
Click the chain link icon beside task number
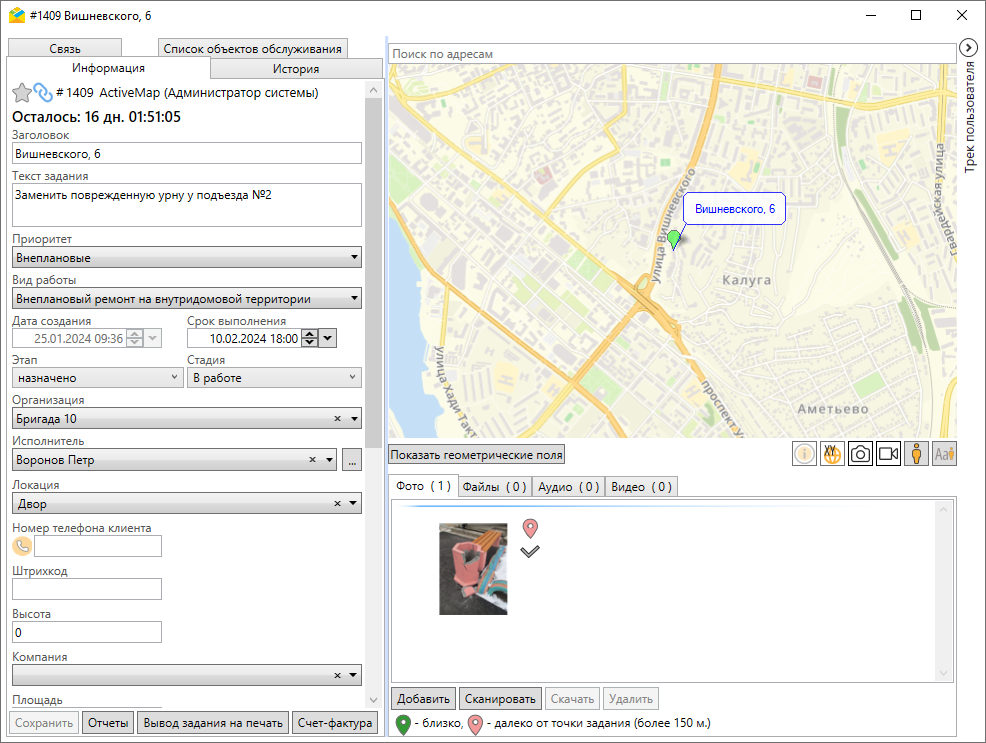tap(43, 93)
